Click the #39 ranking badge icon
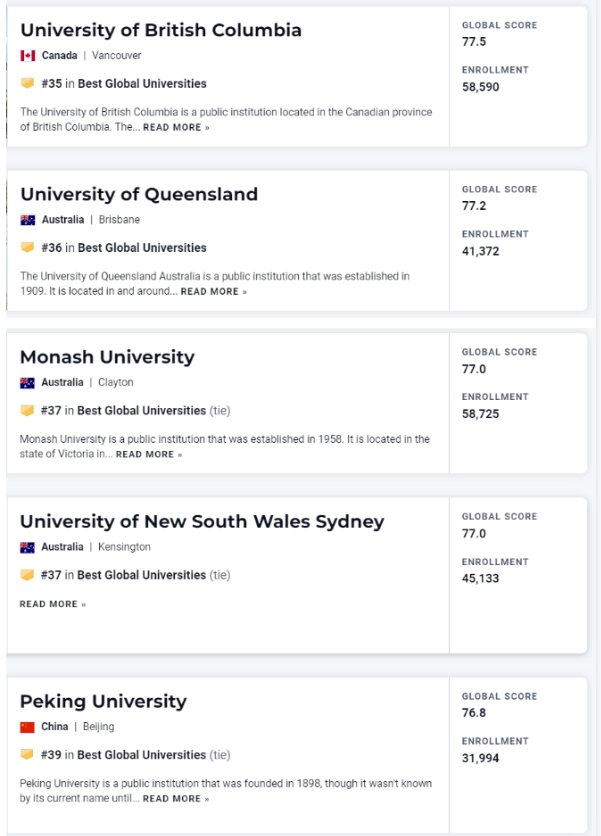The height and width of the screenshot is (836, 601). (x=27, y=755)
